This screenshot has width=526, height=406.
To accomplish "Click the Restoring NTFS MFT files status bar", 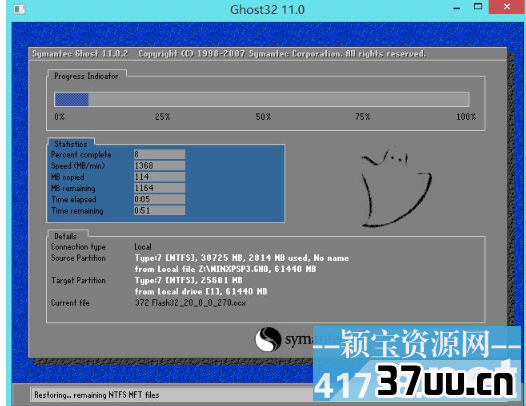I will pos(172,395).
